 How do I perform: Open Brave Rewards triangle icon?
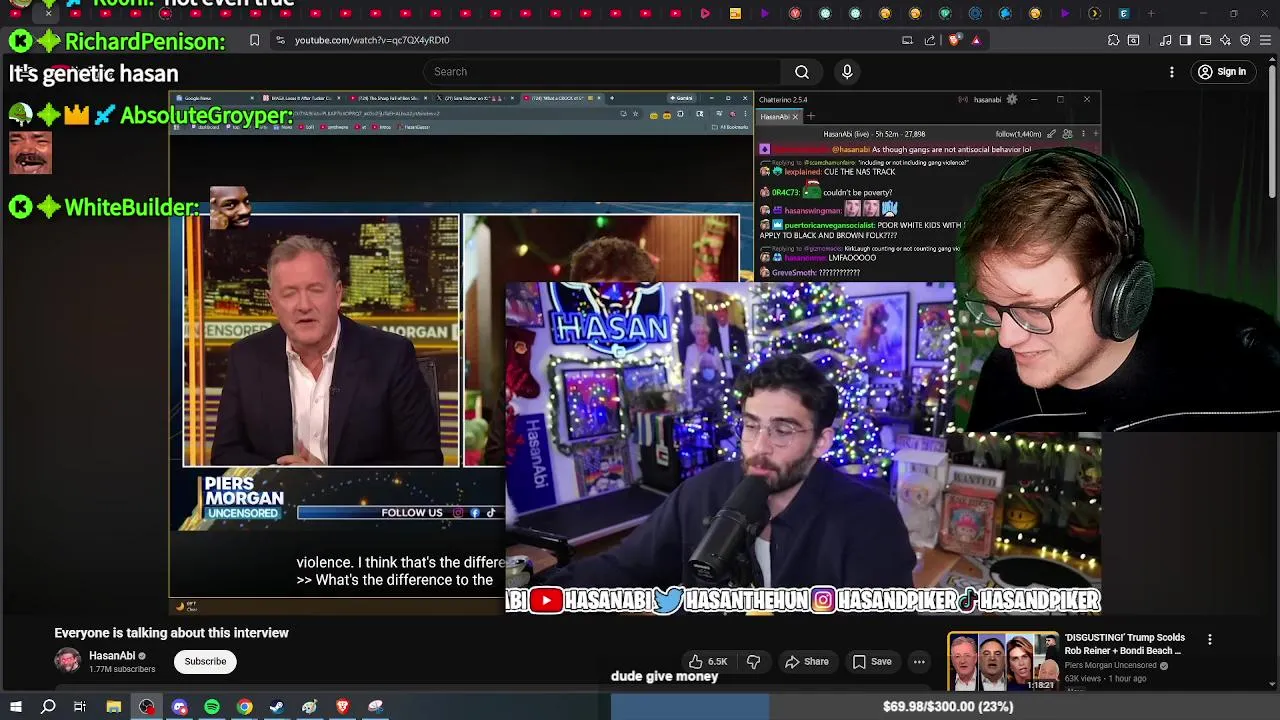976,40
